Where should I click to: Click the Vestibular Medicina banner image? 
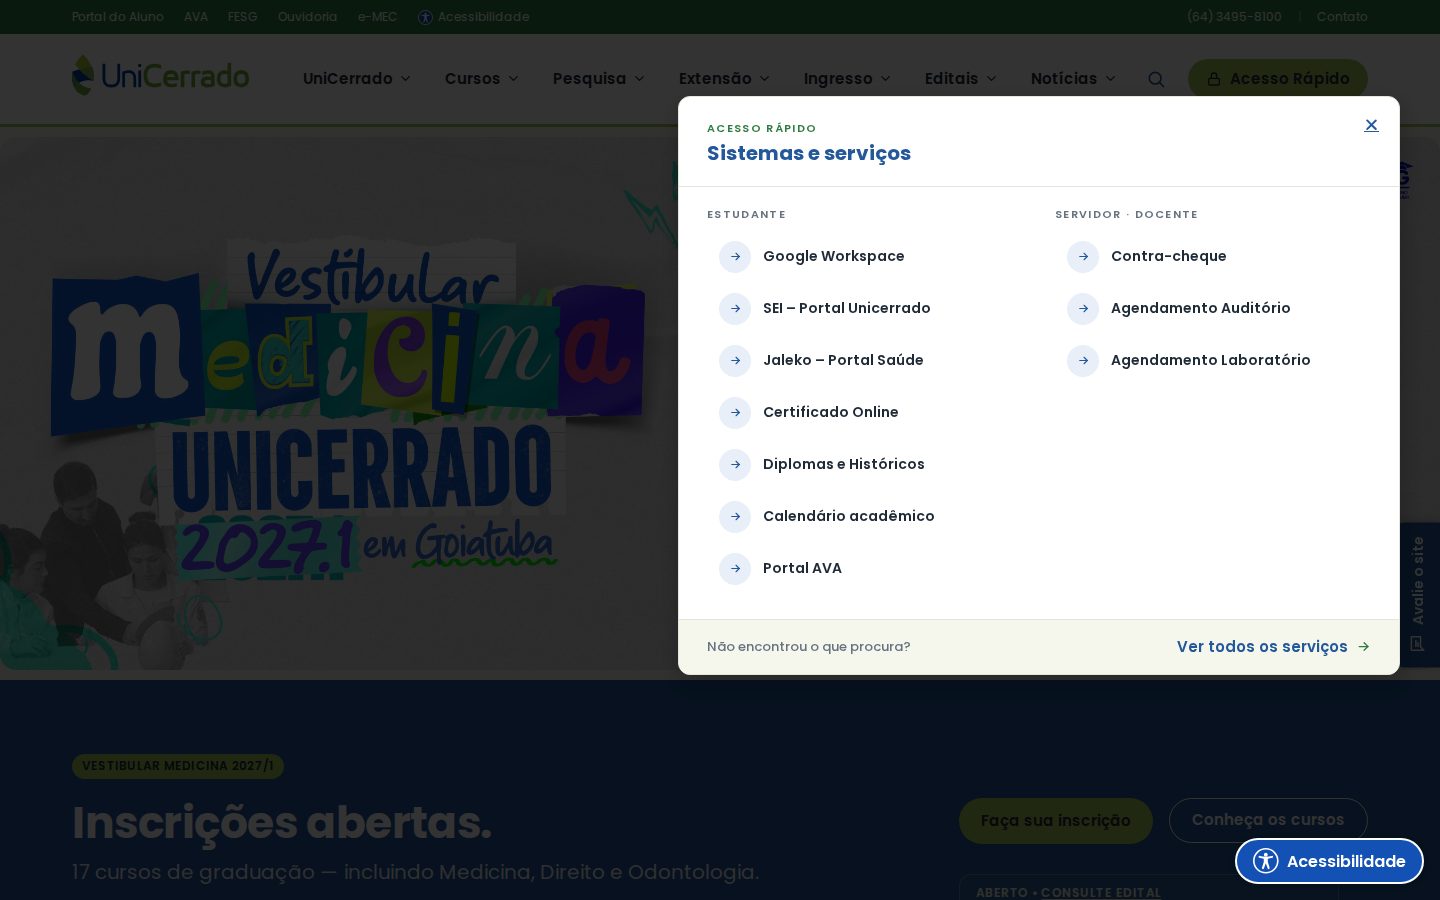pyautogui.click(x=339, y=403)
